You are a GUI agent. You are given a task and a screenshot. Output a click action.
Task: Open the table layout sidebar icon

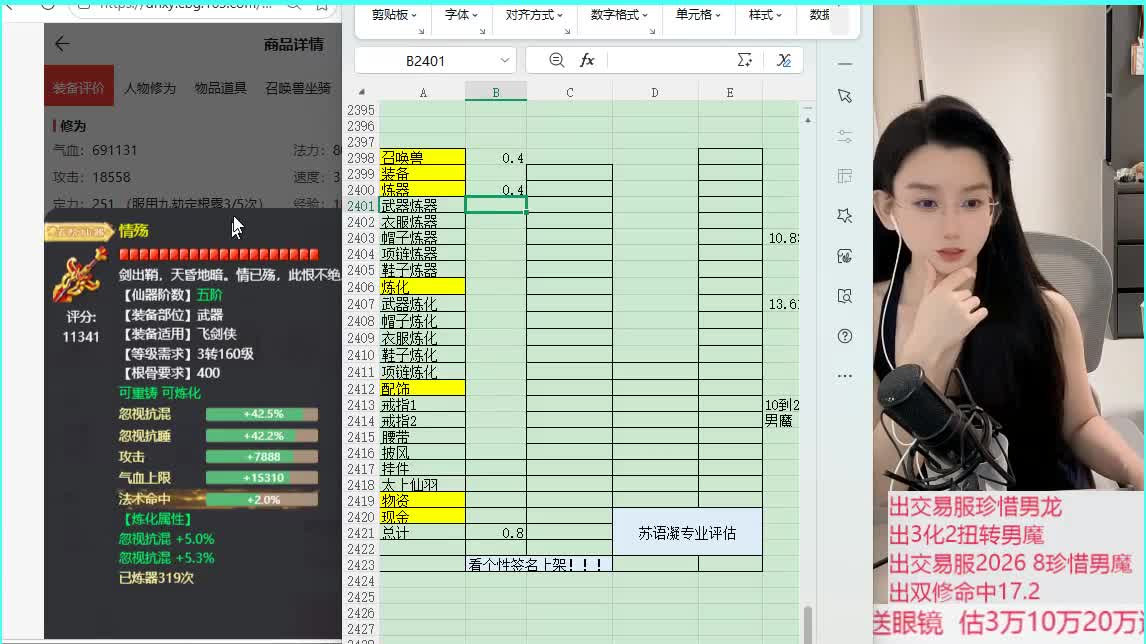[845, 176]
